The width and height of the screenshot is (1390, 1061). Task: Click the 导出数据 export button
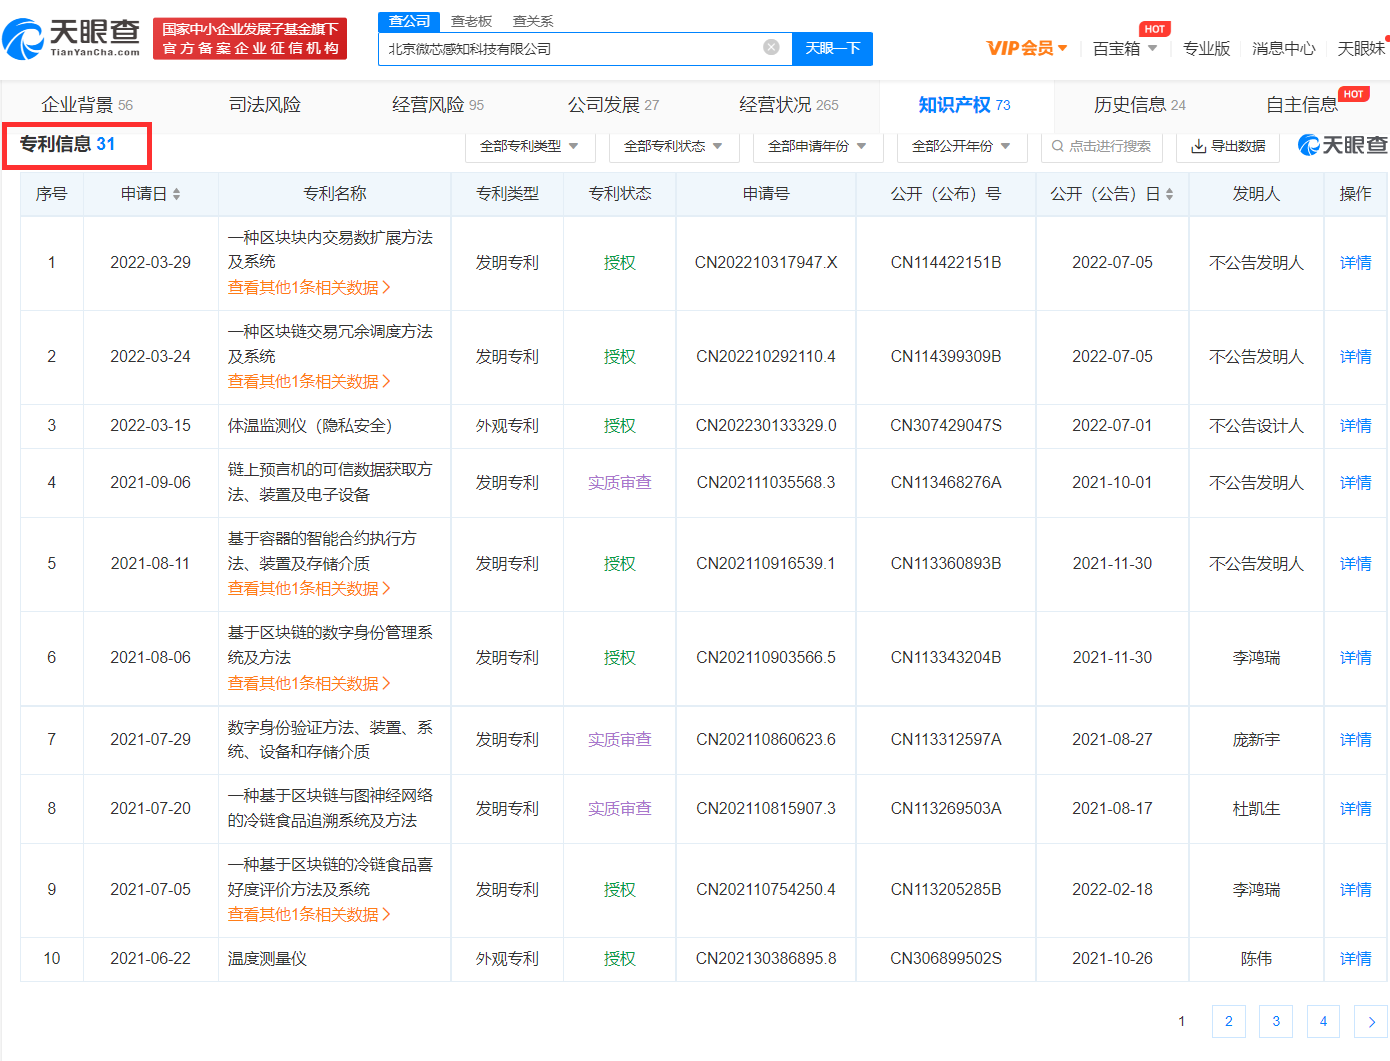click(1228, 146)
